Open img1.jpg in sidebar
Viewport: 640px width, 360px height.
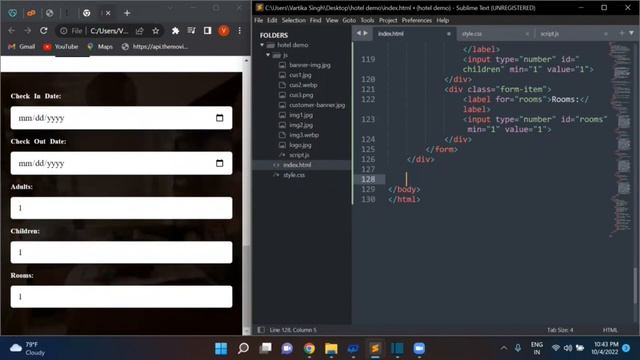pos(301,115)
